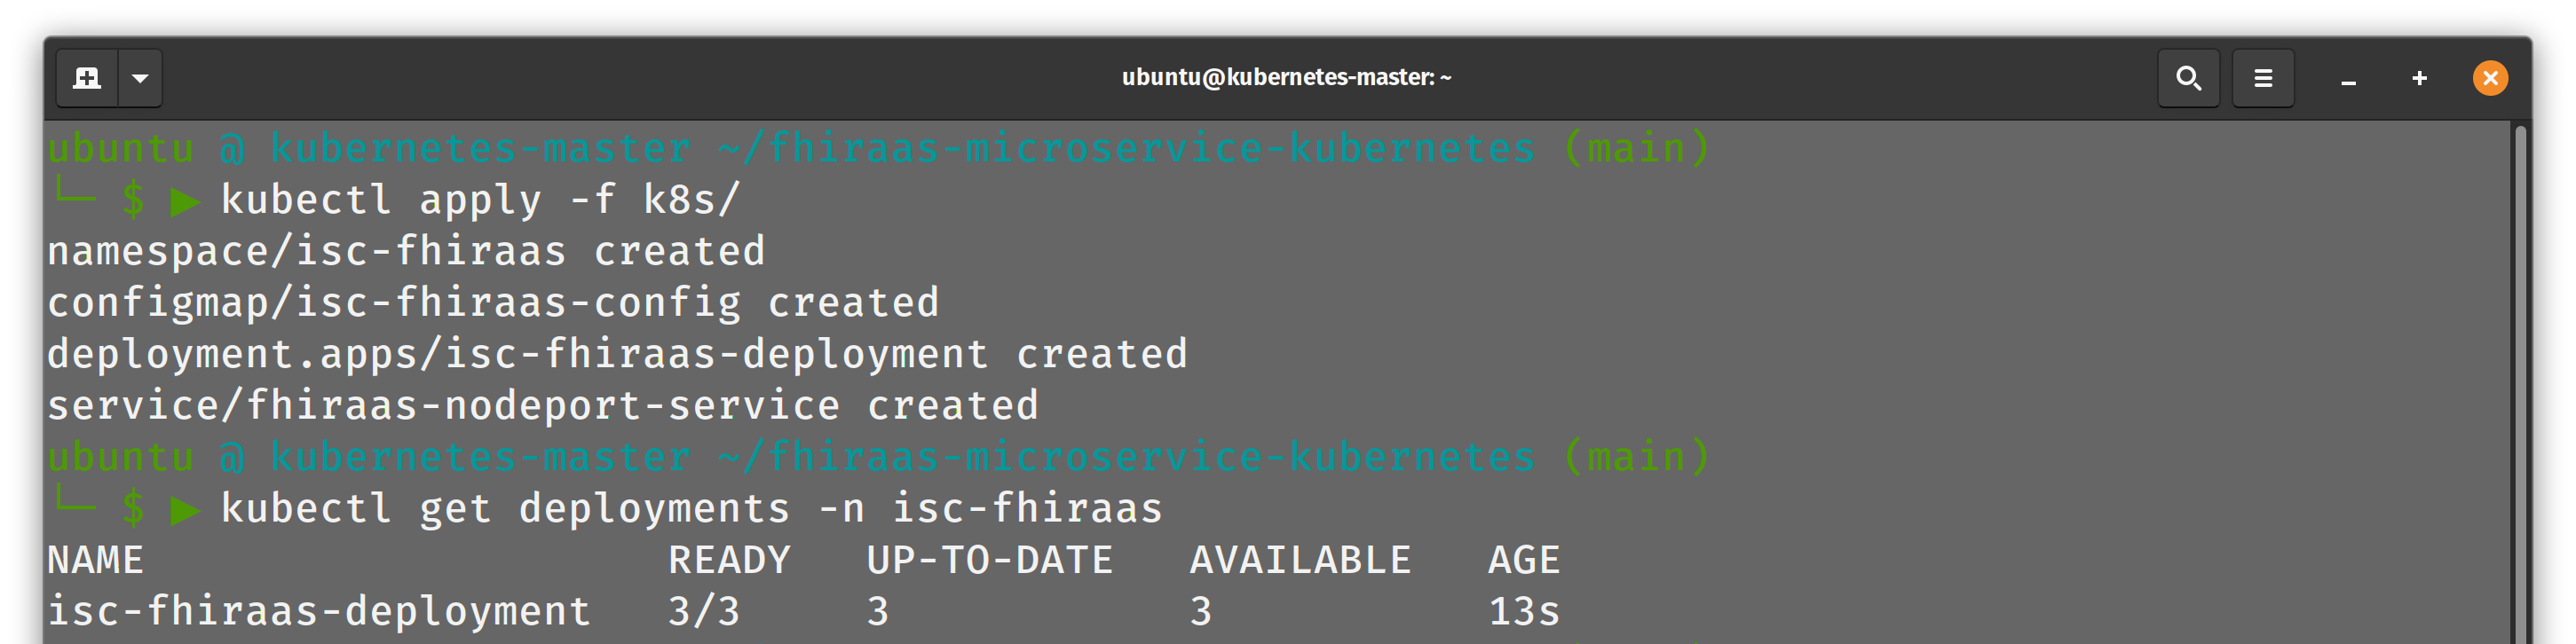
Task: Click the READY value 3/3
Action: (x=704, y=612)
